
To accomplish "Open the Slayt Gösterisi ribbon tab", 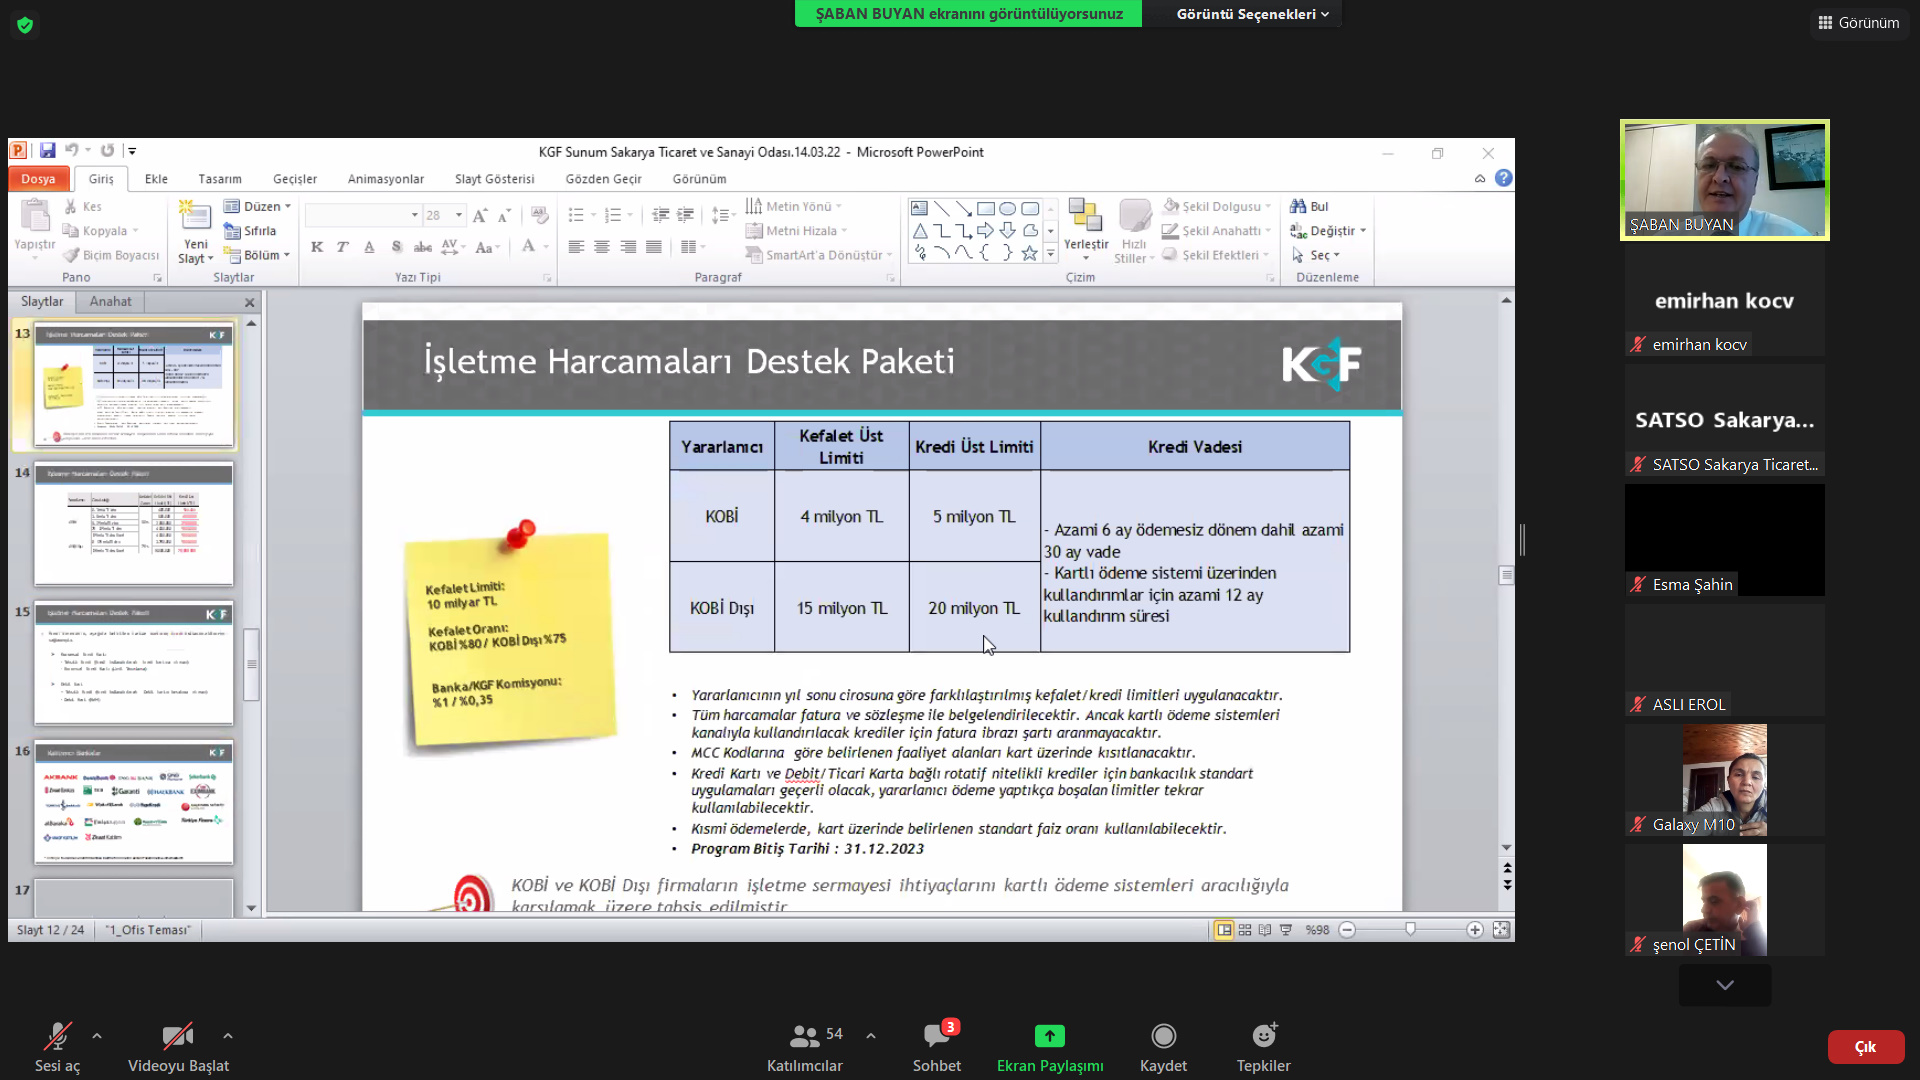I will (494, 179).
